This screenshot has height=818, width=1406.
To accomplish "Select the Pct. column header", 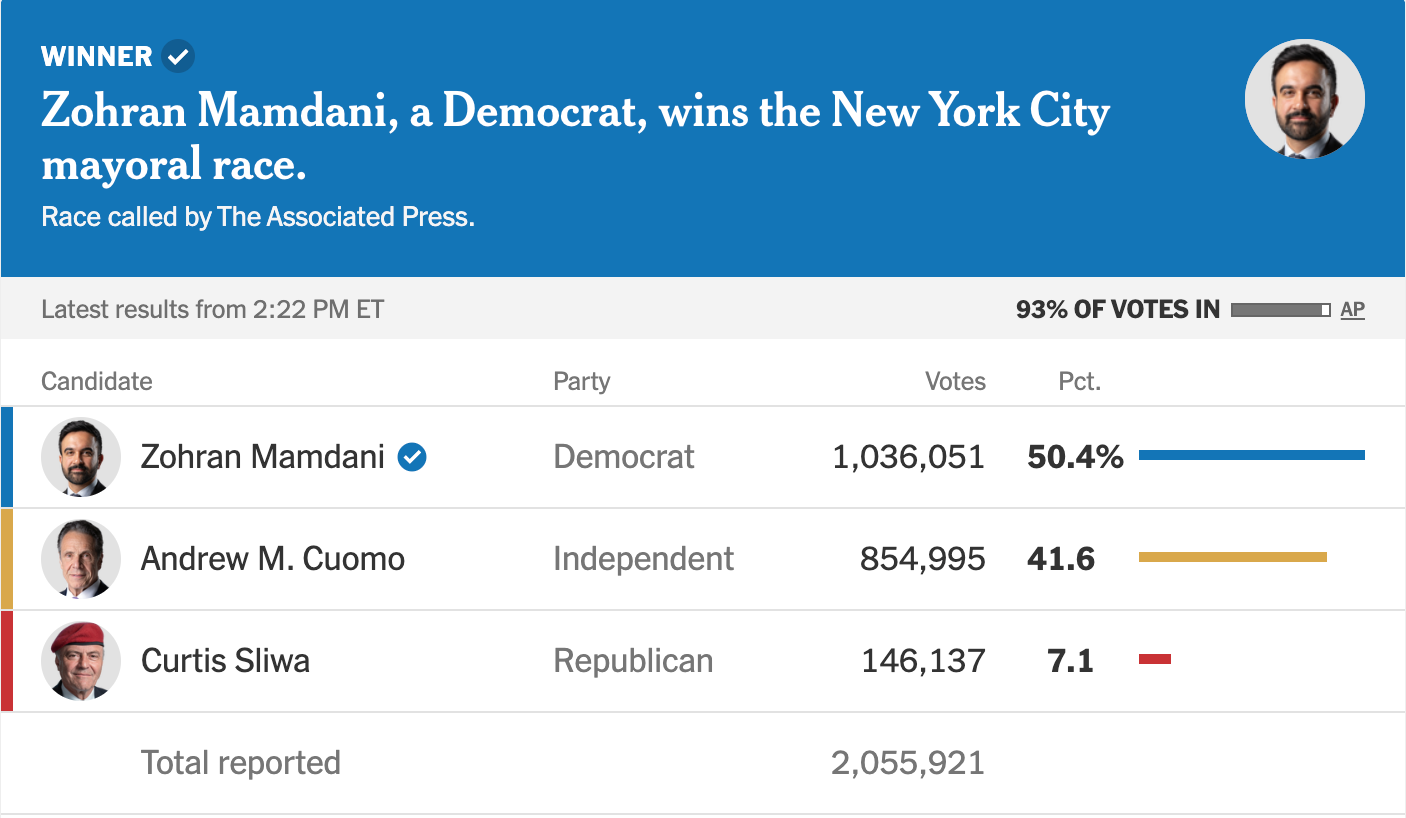I will 1079,381.
